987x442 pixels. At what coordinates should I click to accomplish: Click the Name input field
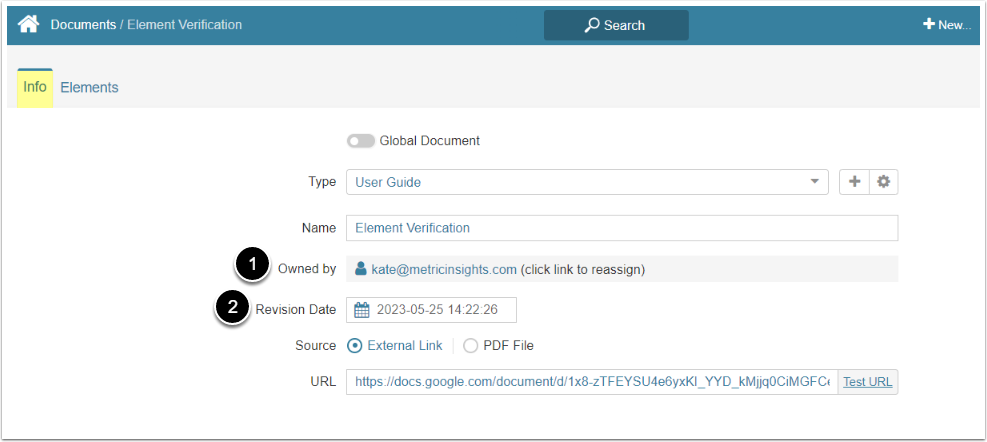pyautogui.click(x=621, y=228)
